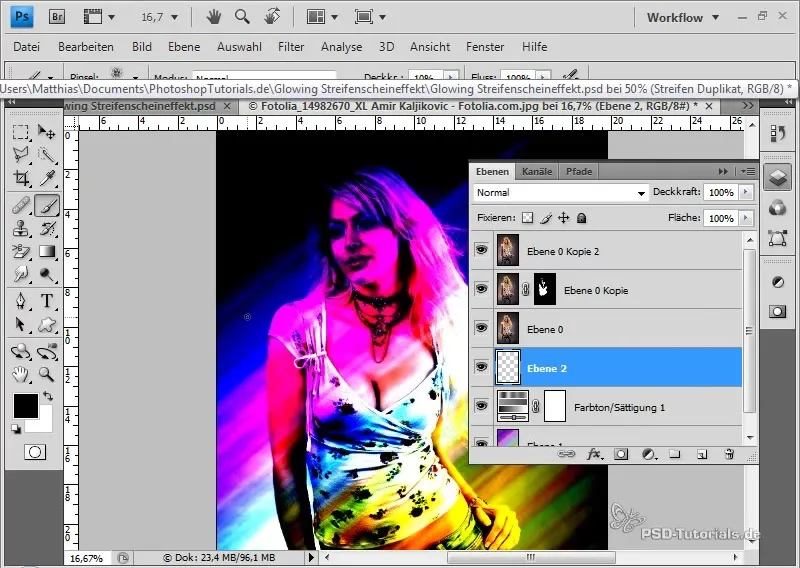Viewport: 800px width, 568px height.
Task: Select the Zoom tool in toolbox
Action: 47,375
